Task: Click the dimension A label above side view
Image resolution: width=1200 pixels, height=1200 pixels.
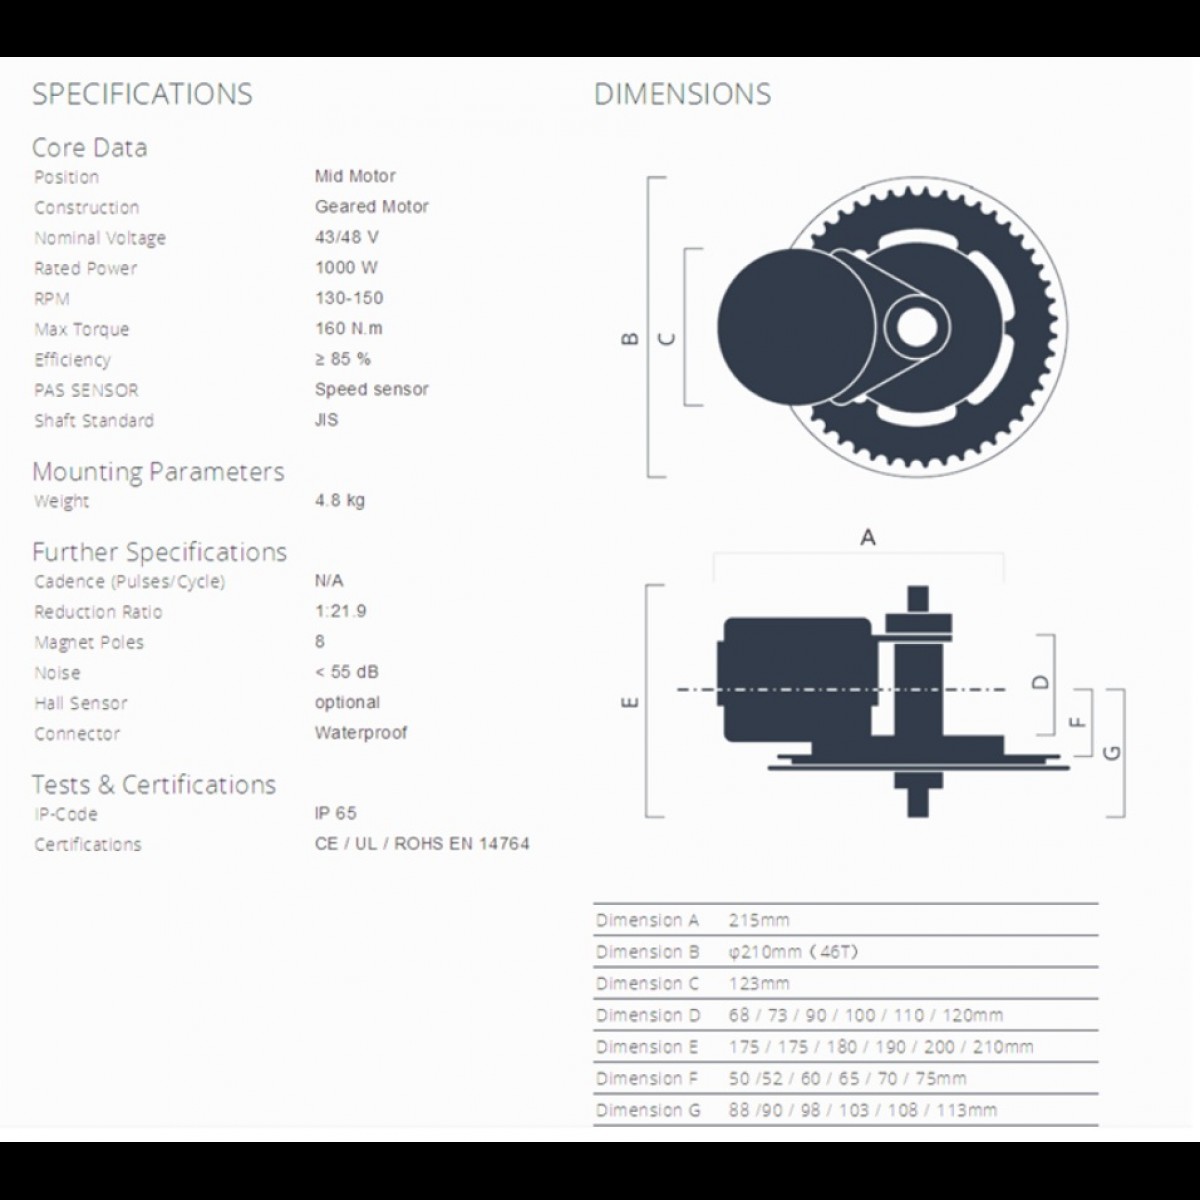Action: [x=868, y=538]
